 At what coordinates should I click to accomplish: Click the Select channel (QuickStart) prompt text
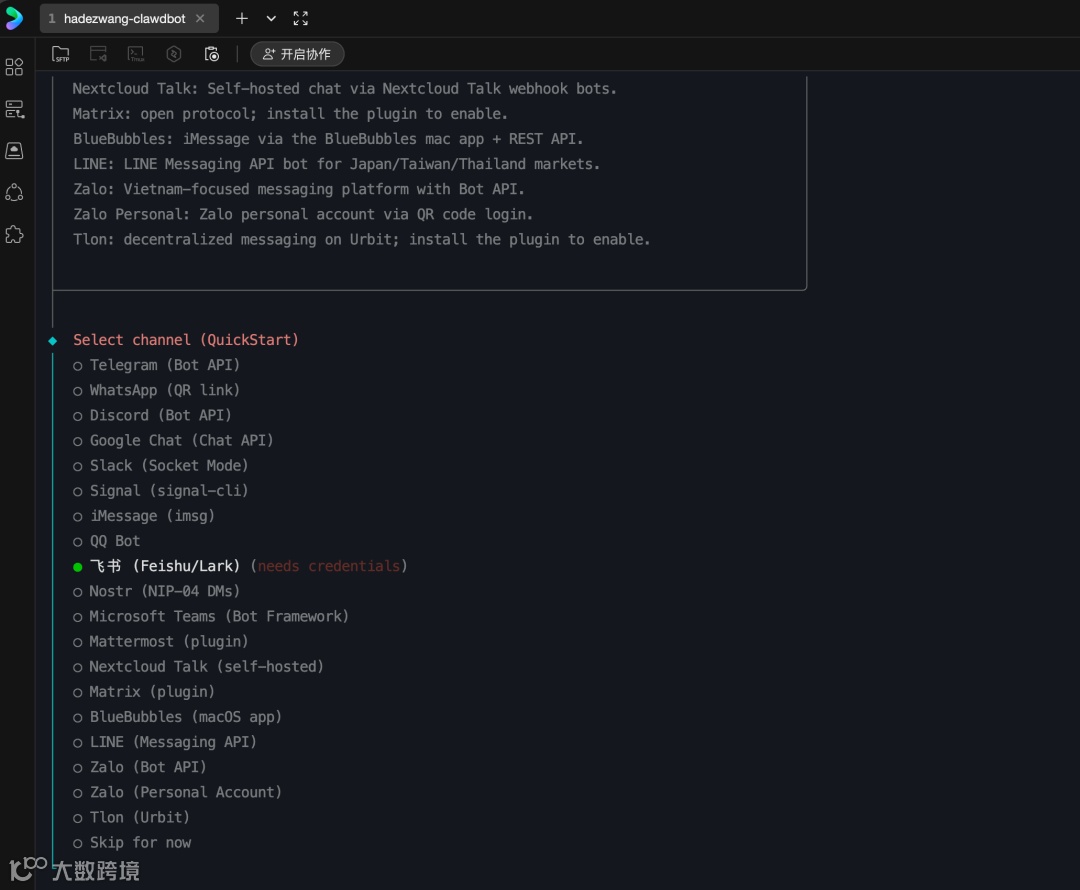[186, 340]
